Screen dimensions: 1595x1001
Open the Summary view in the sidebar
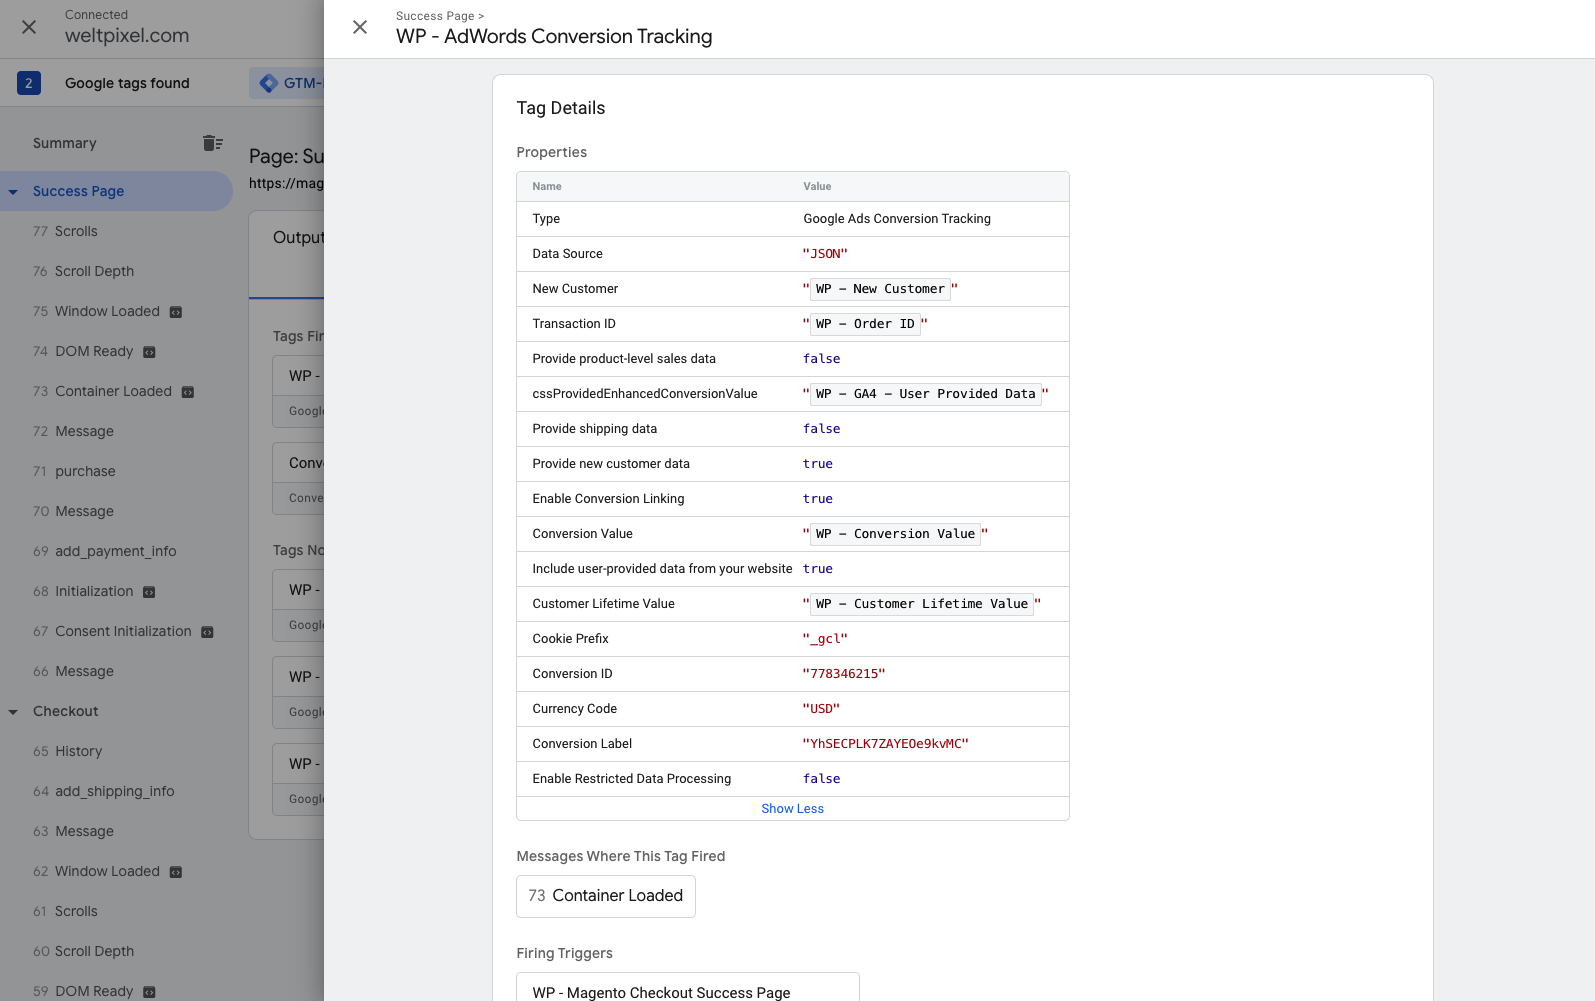click(x=65, y=143)
